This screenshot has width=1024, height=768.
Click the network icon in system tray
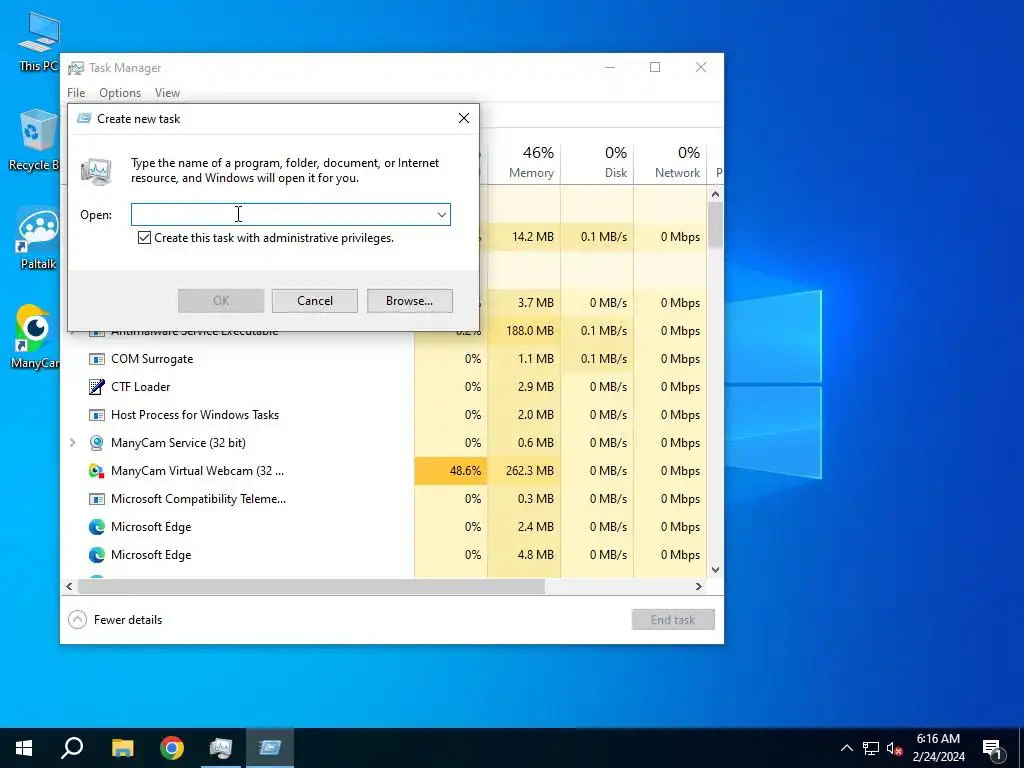(871, 748)
